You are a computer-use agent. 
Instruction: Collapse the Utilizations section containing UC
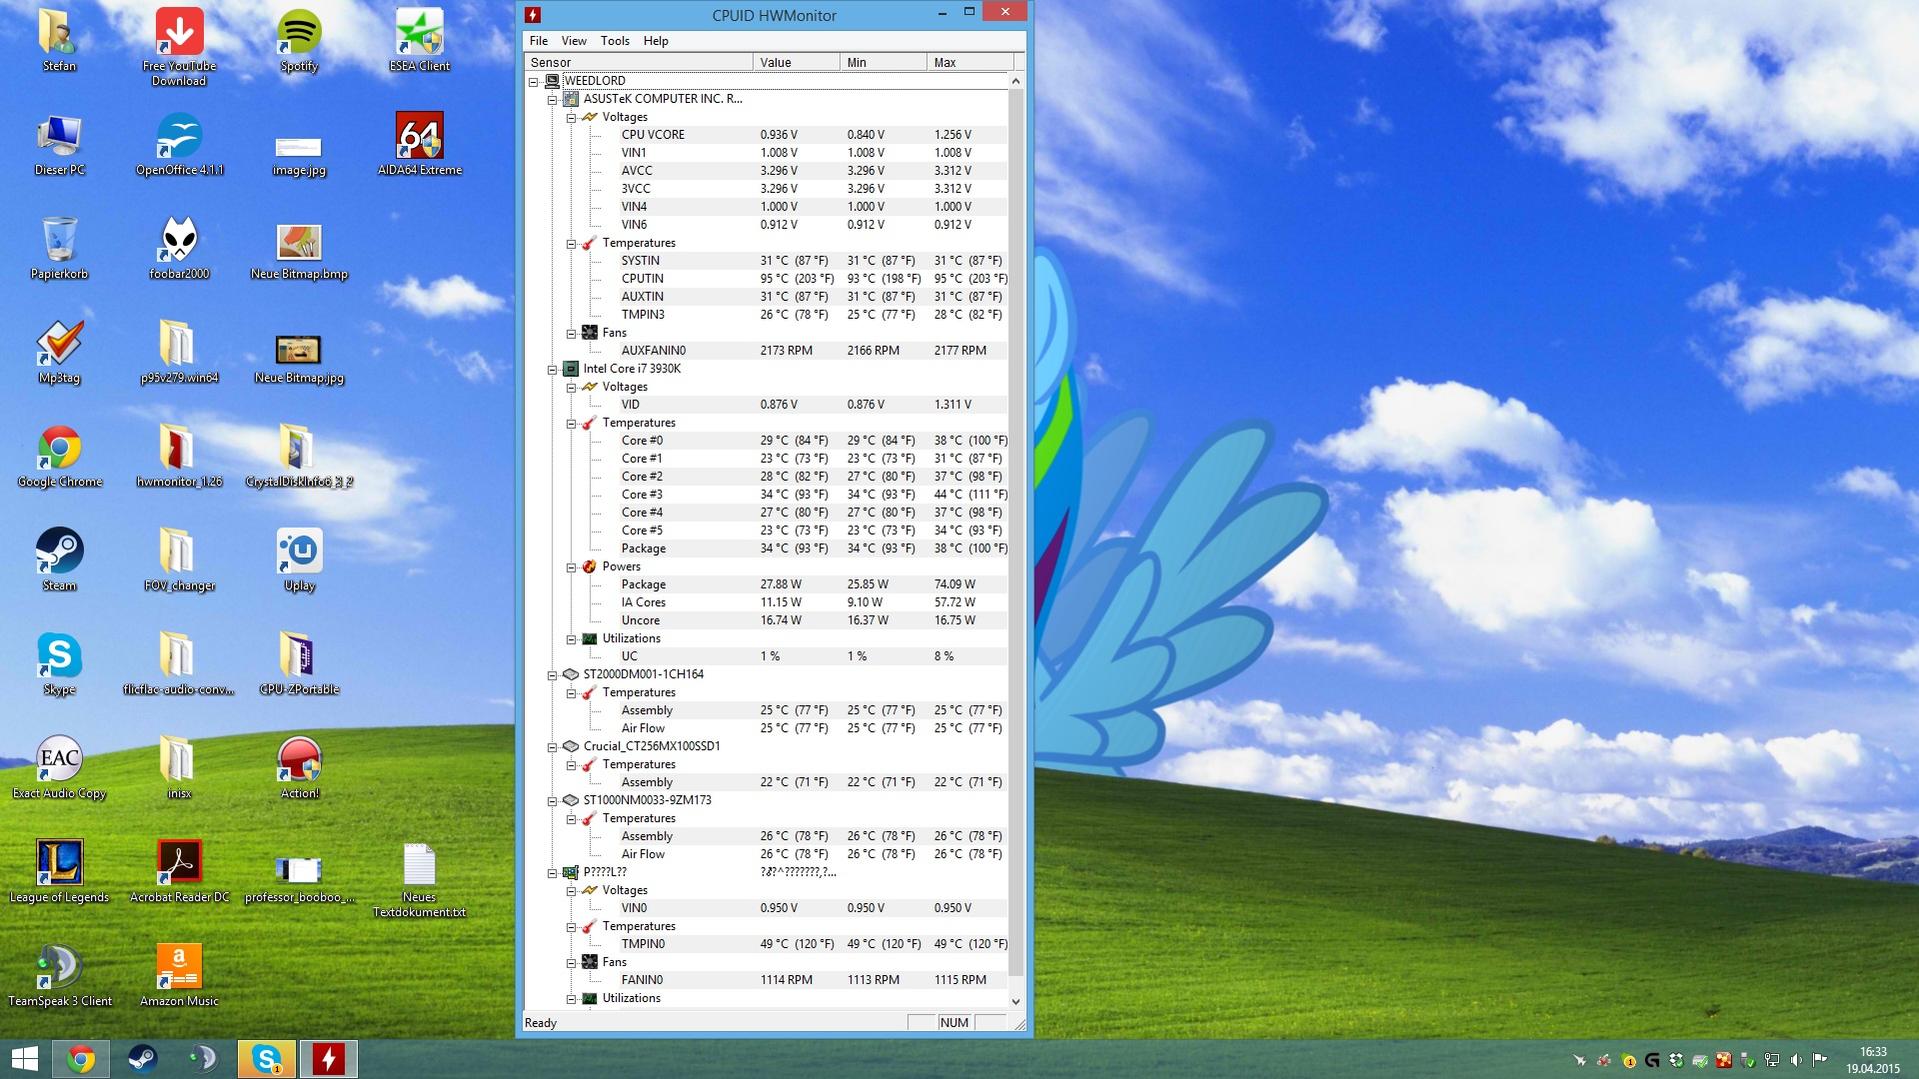(571, 639)
